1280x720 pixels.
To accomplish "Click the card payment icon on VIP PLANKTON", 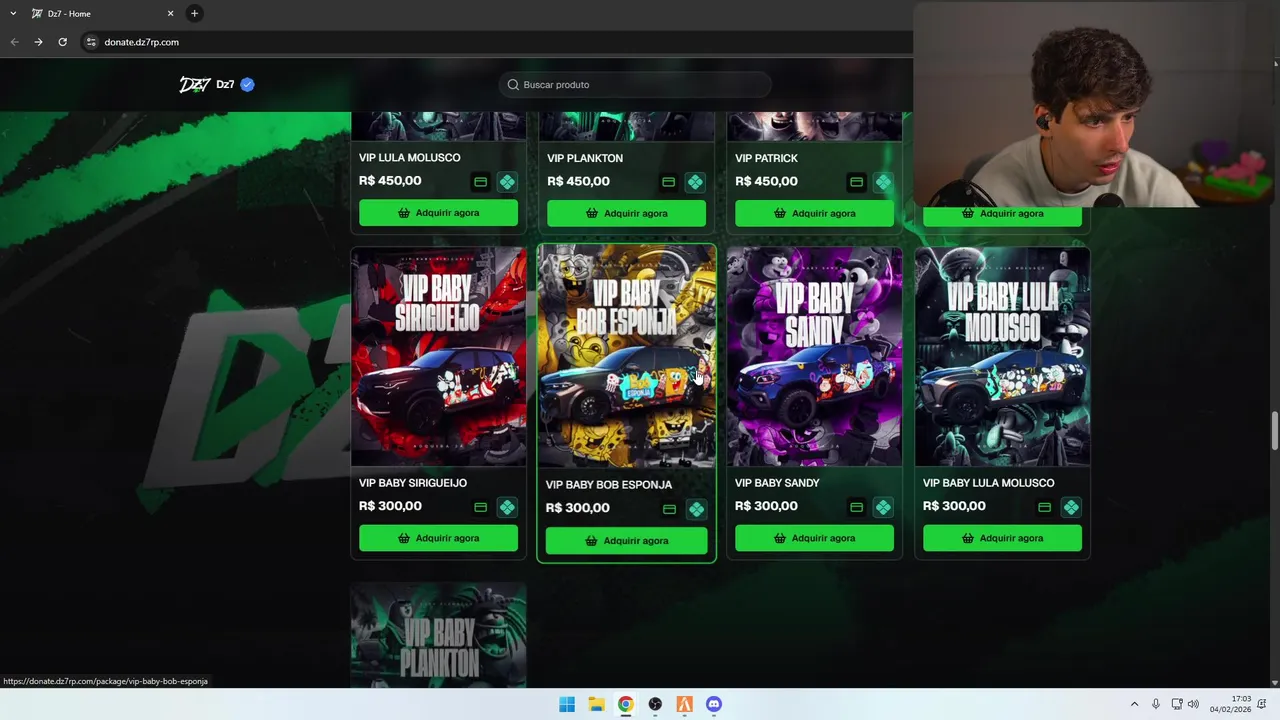I will [668, 182].
